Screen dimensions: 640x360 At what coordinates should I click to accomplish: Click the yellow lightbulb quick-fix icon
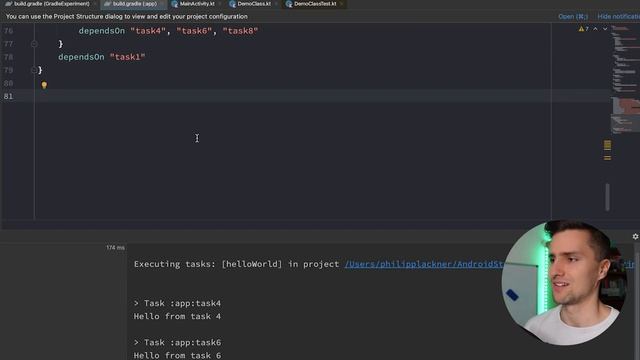(44, 85)
